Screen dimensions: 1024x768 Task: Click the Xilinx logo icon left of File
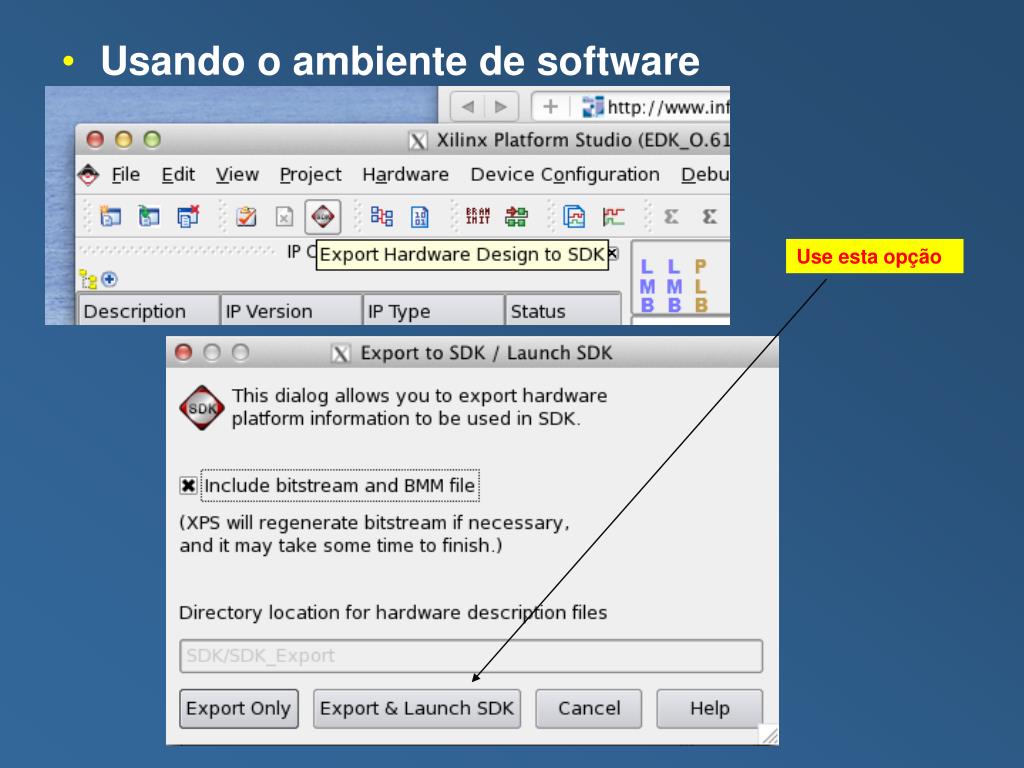[x=88, y=174]
